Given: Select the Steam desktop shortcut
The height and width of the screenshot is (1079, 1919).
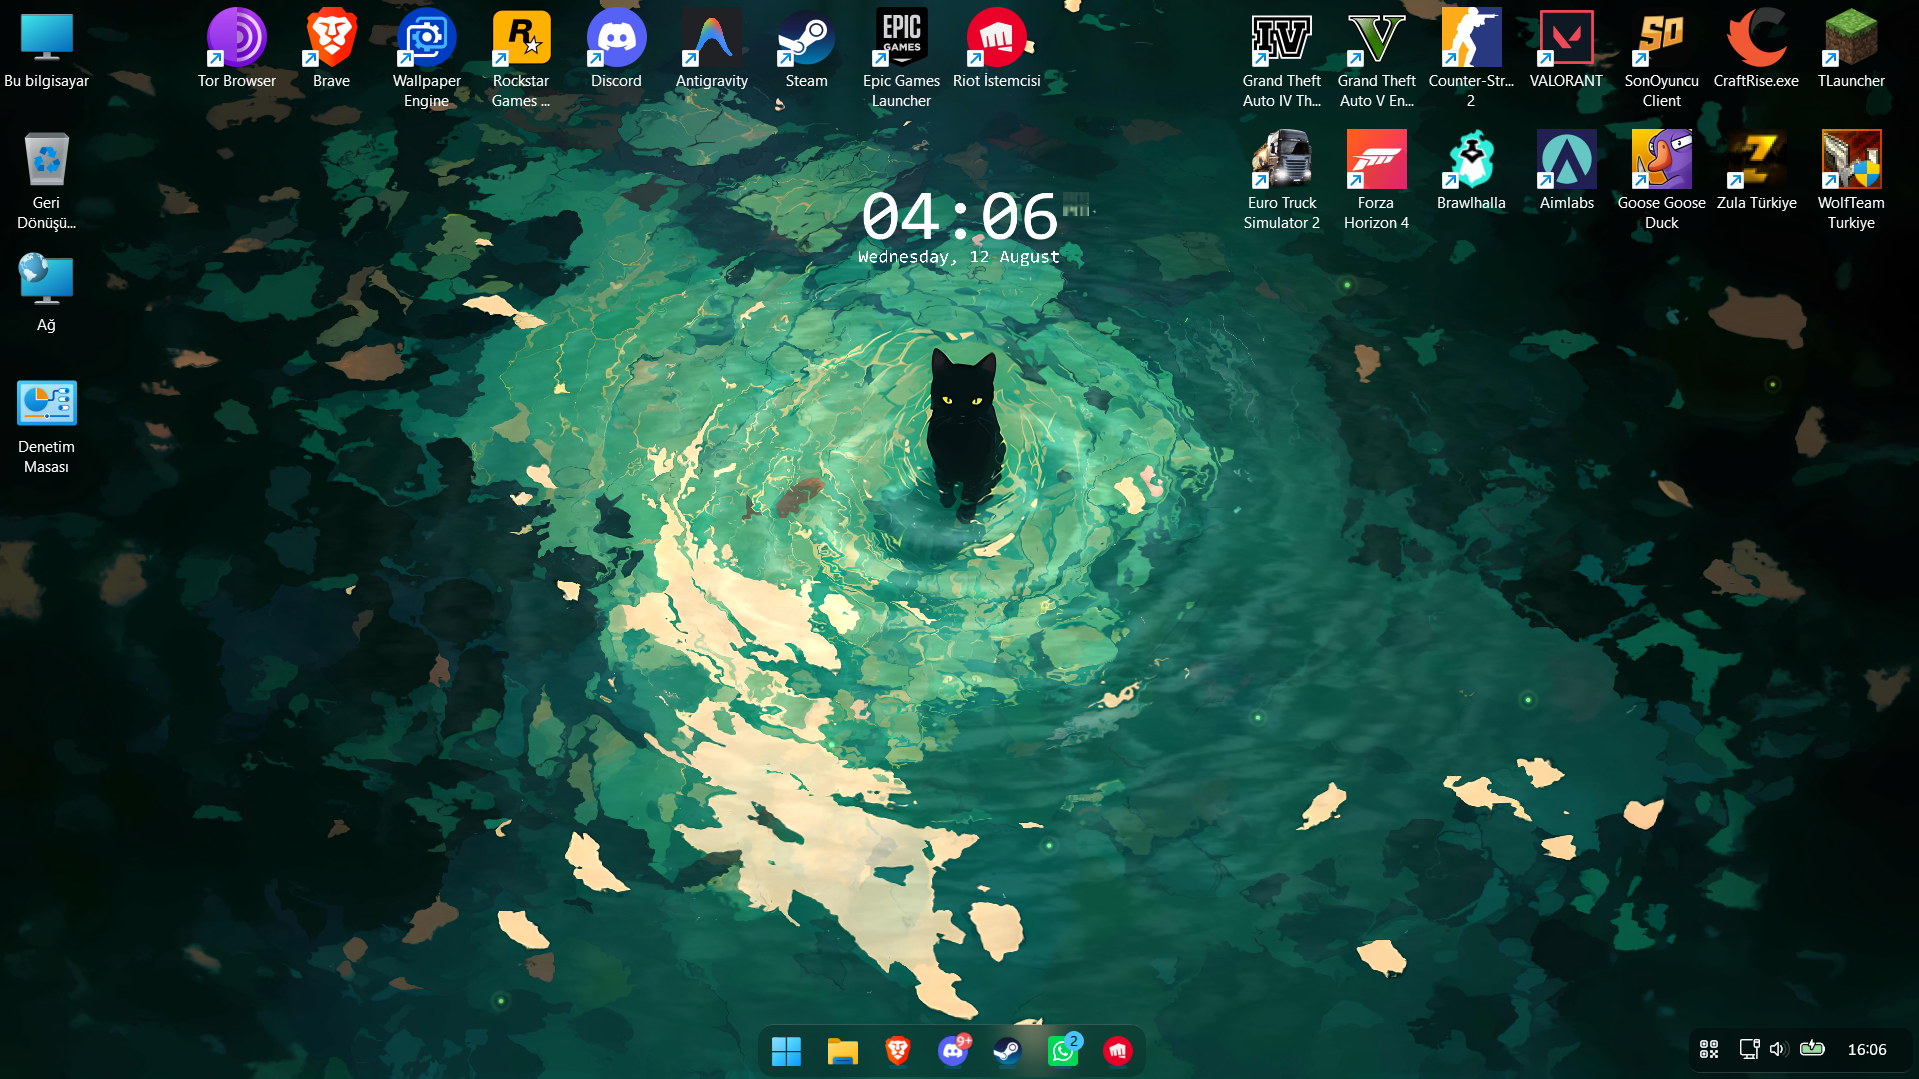Looking at the screenshot, I should click(807, 50).
